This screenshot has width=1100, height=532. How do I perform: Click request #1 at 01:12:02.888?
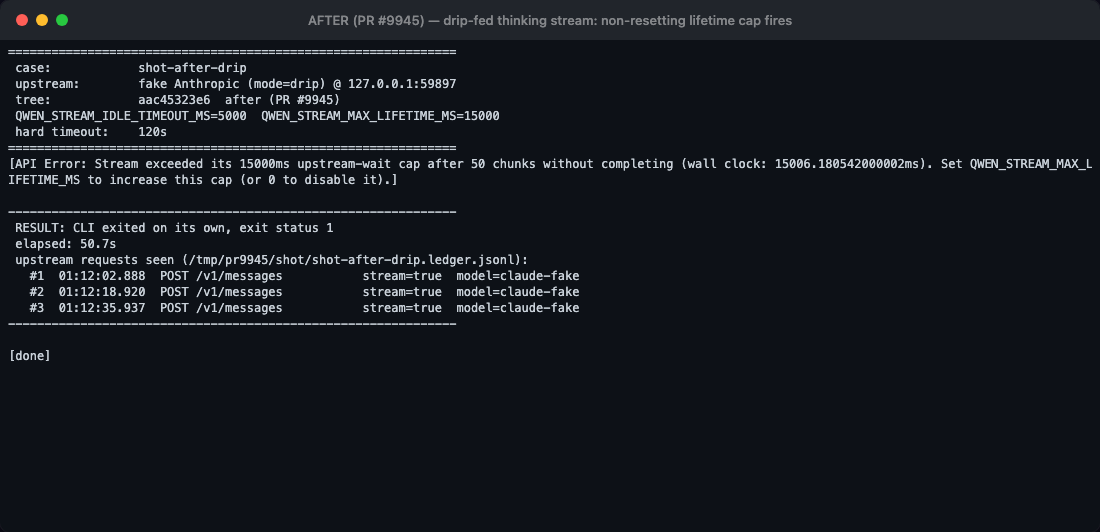tap(304, 276)
